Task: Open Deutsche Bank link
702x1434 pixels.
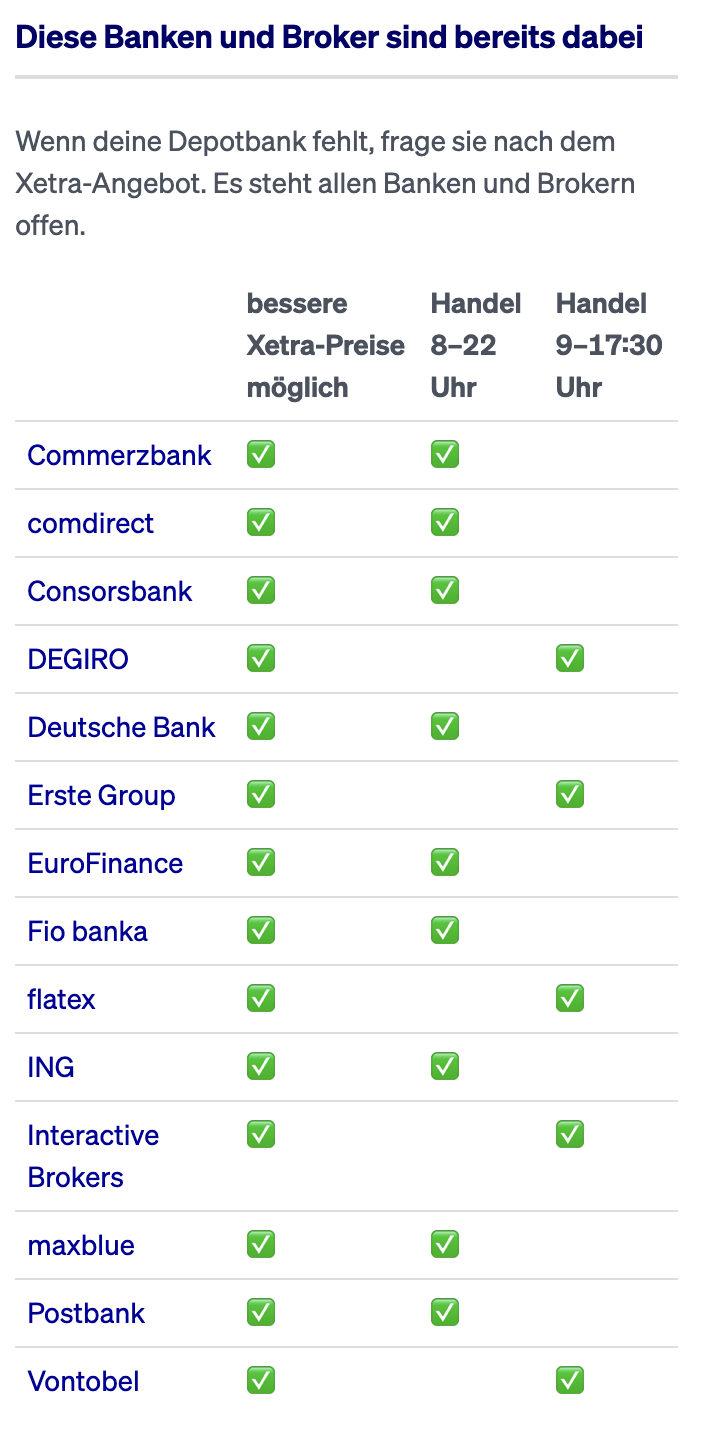Action: tap(121, 727)
